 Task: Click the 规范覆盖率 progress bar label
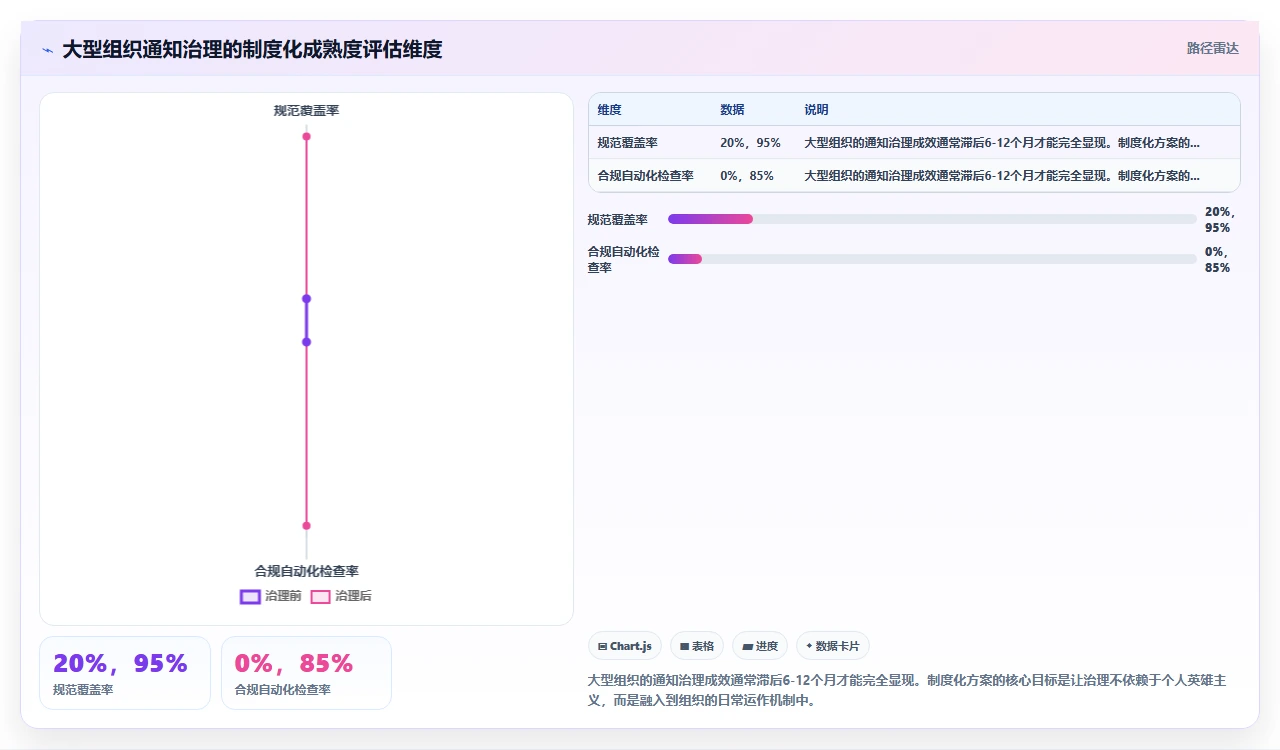618,219
